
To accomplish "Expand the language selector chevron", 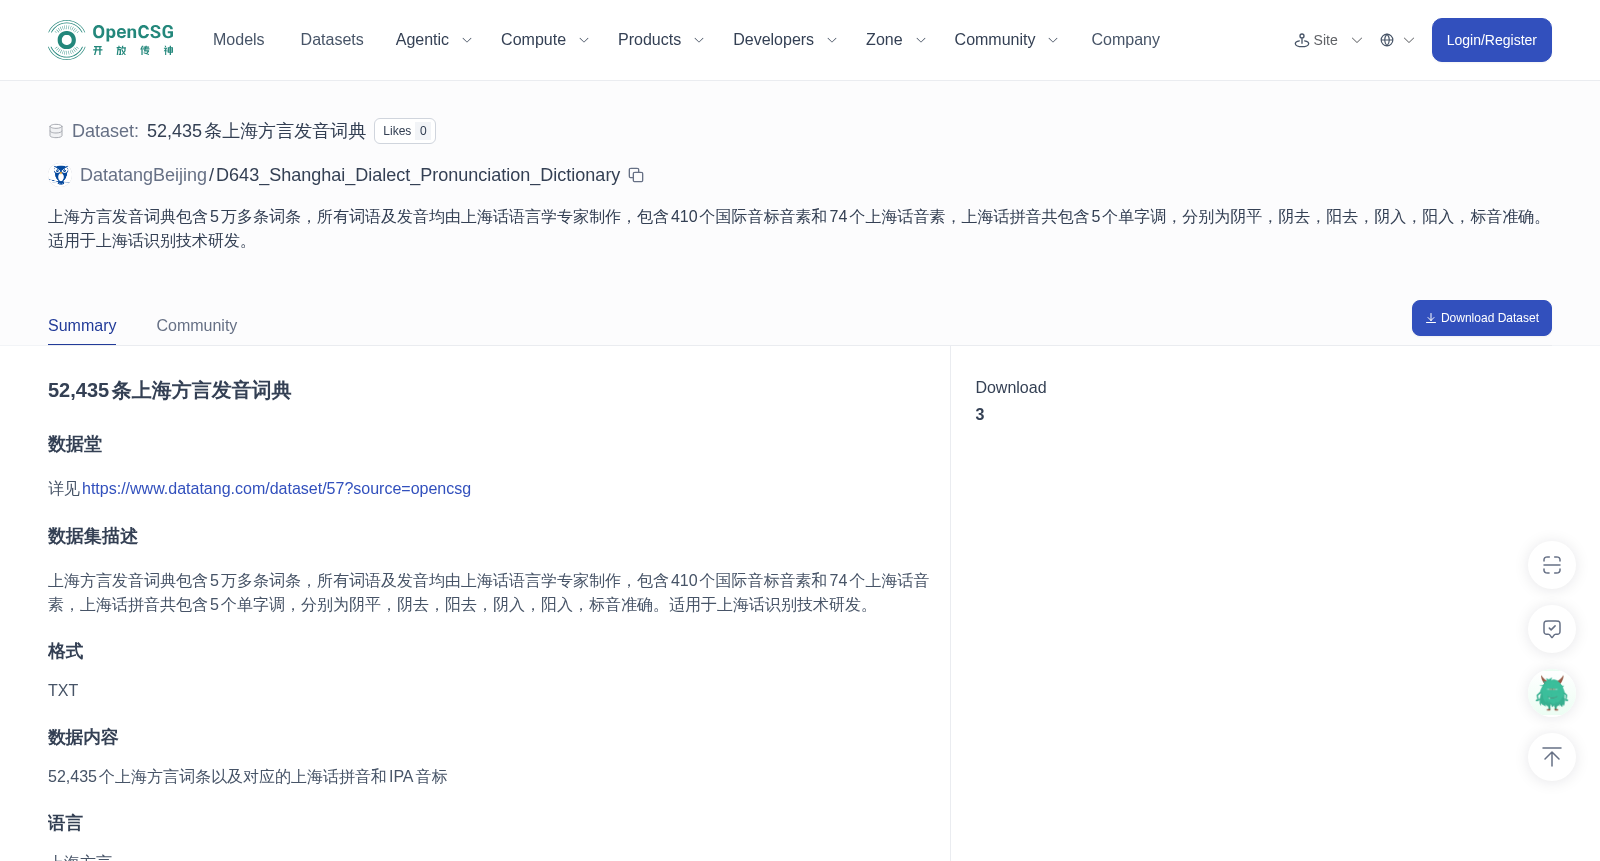I will [1409, 40].
